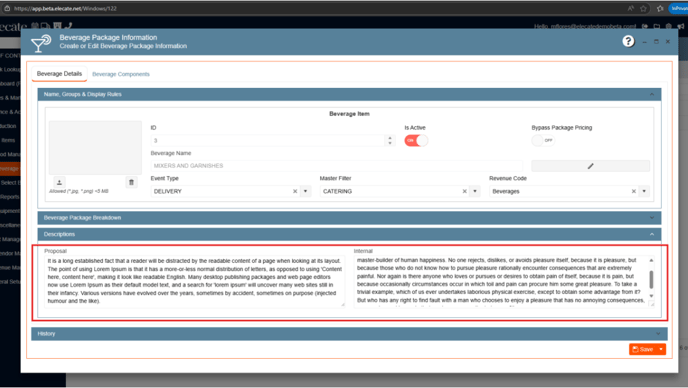688x388 pixels.
Task: Clear the Revenue Code Beverages value
Action: [x=634, y=191]
